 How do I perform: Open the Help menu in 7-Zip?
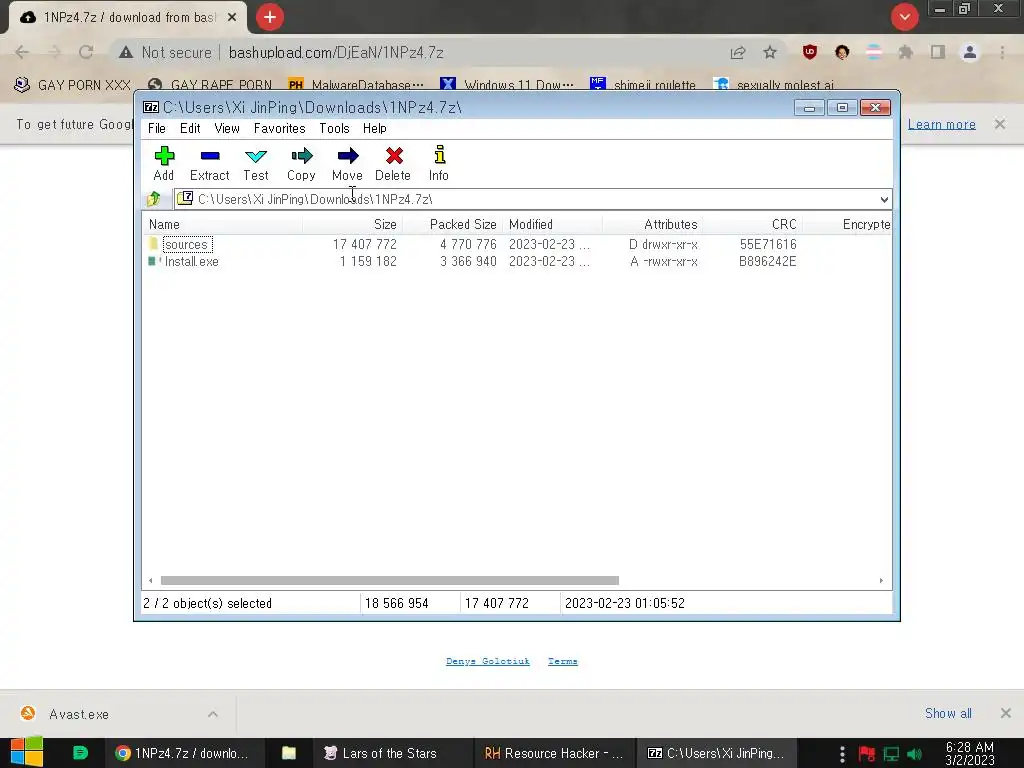point(375,128)
